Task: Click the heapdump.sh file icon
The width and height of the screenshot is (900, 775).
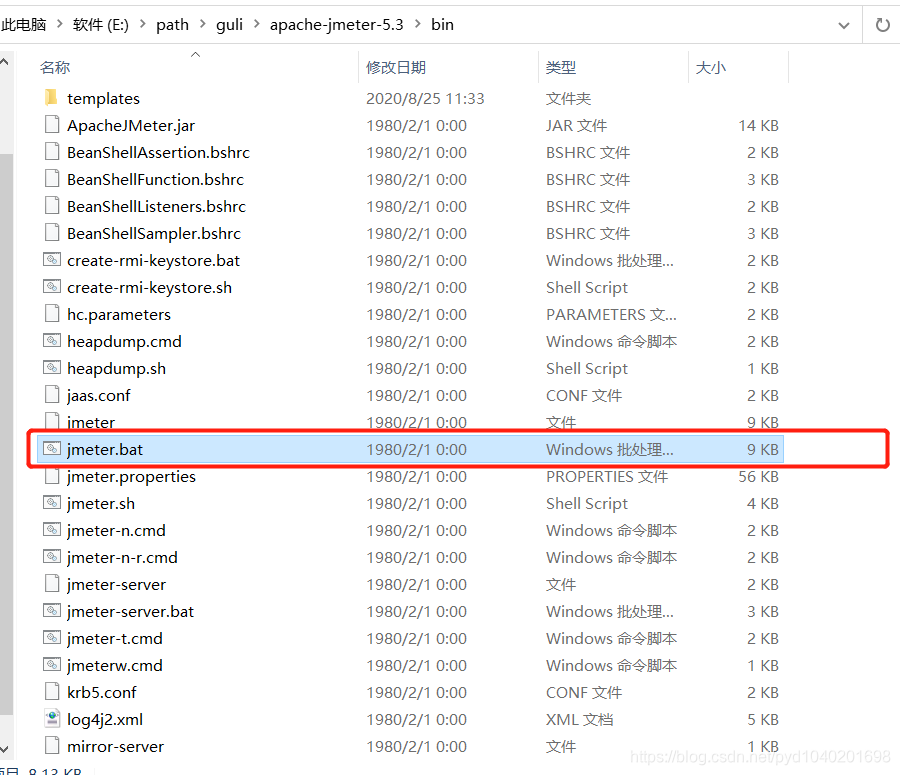Action: click(x=52, y=367)
